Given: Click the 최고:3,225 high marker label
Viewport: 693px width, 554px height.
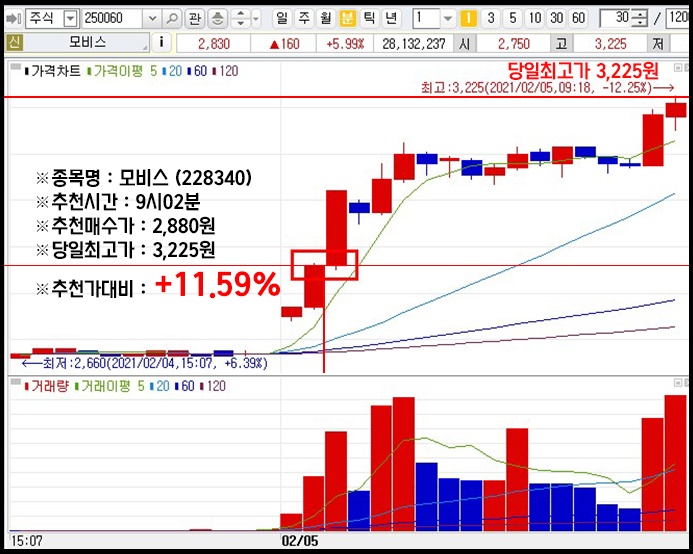Looking at the screenshot, I should (547, 88).
